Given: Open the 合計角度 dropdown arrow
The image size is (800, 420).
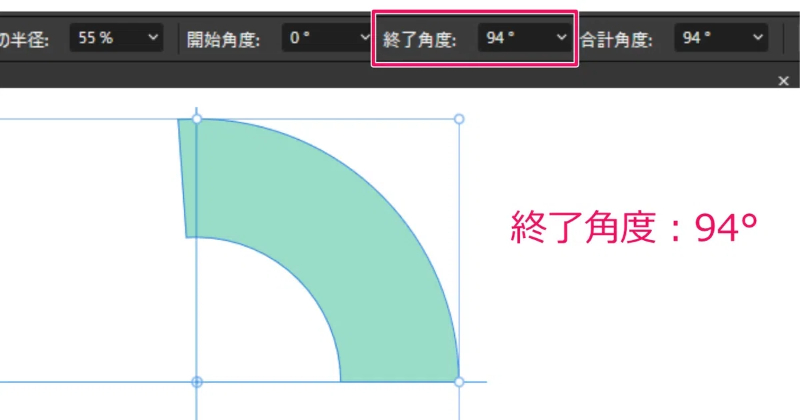Looking at the screenshot, I should (x=758, y=38).
